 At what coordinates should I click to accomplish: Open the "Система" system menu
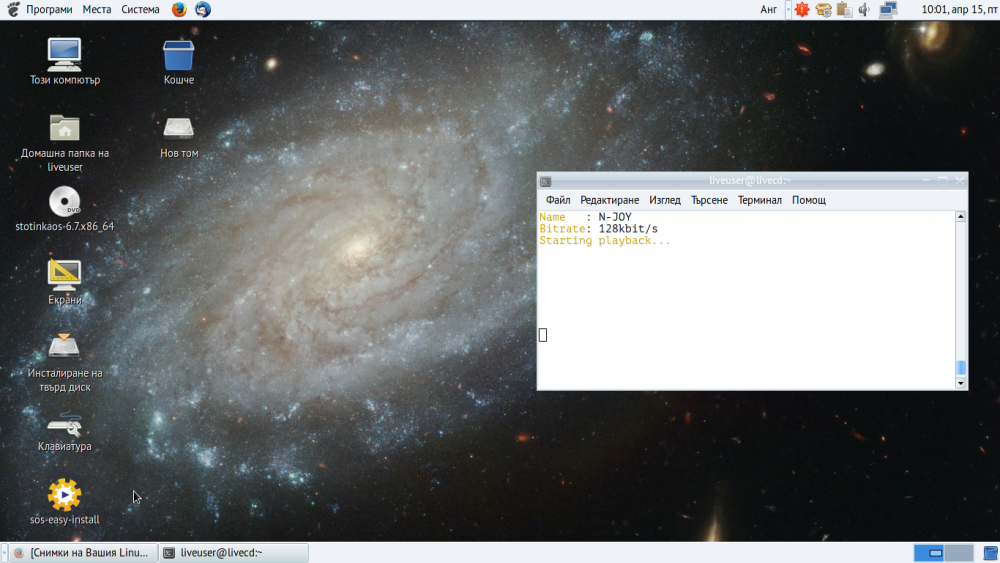(140, 10)
